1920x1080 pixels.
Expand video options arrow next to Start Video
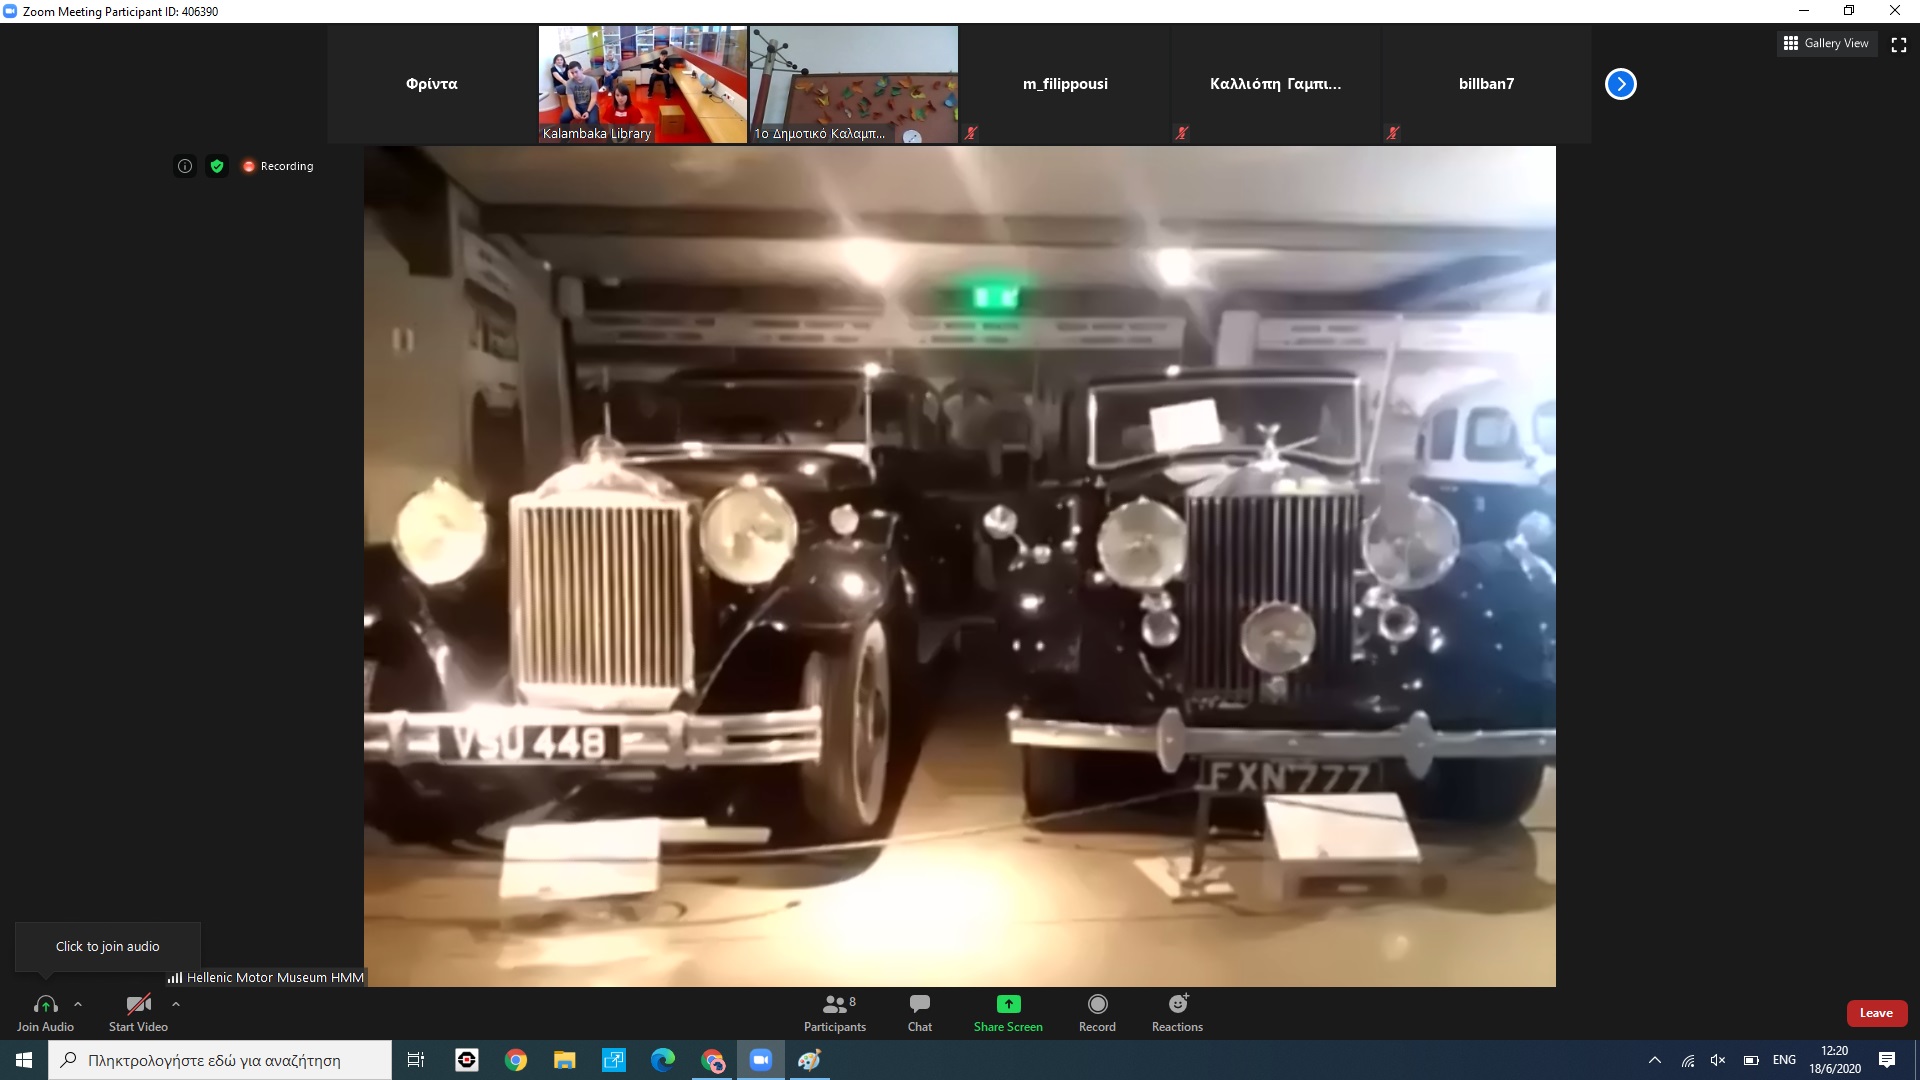176,1004
